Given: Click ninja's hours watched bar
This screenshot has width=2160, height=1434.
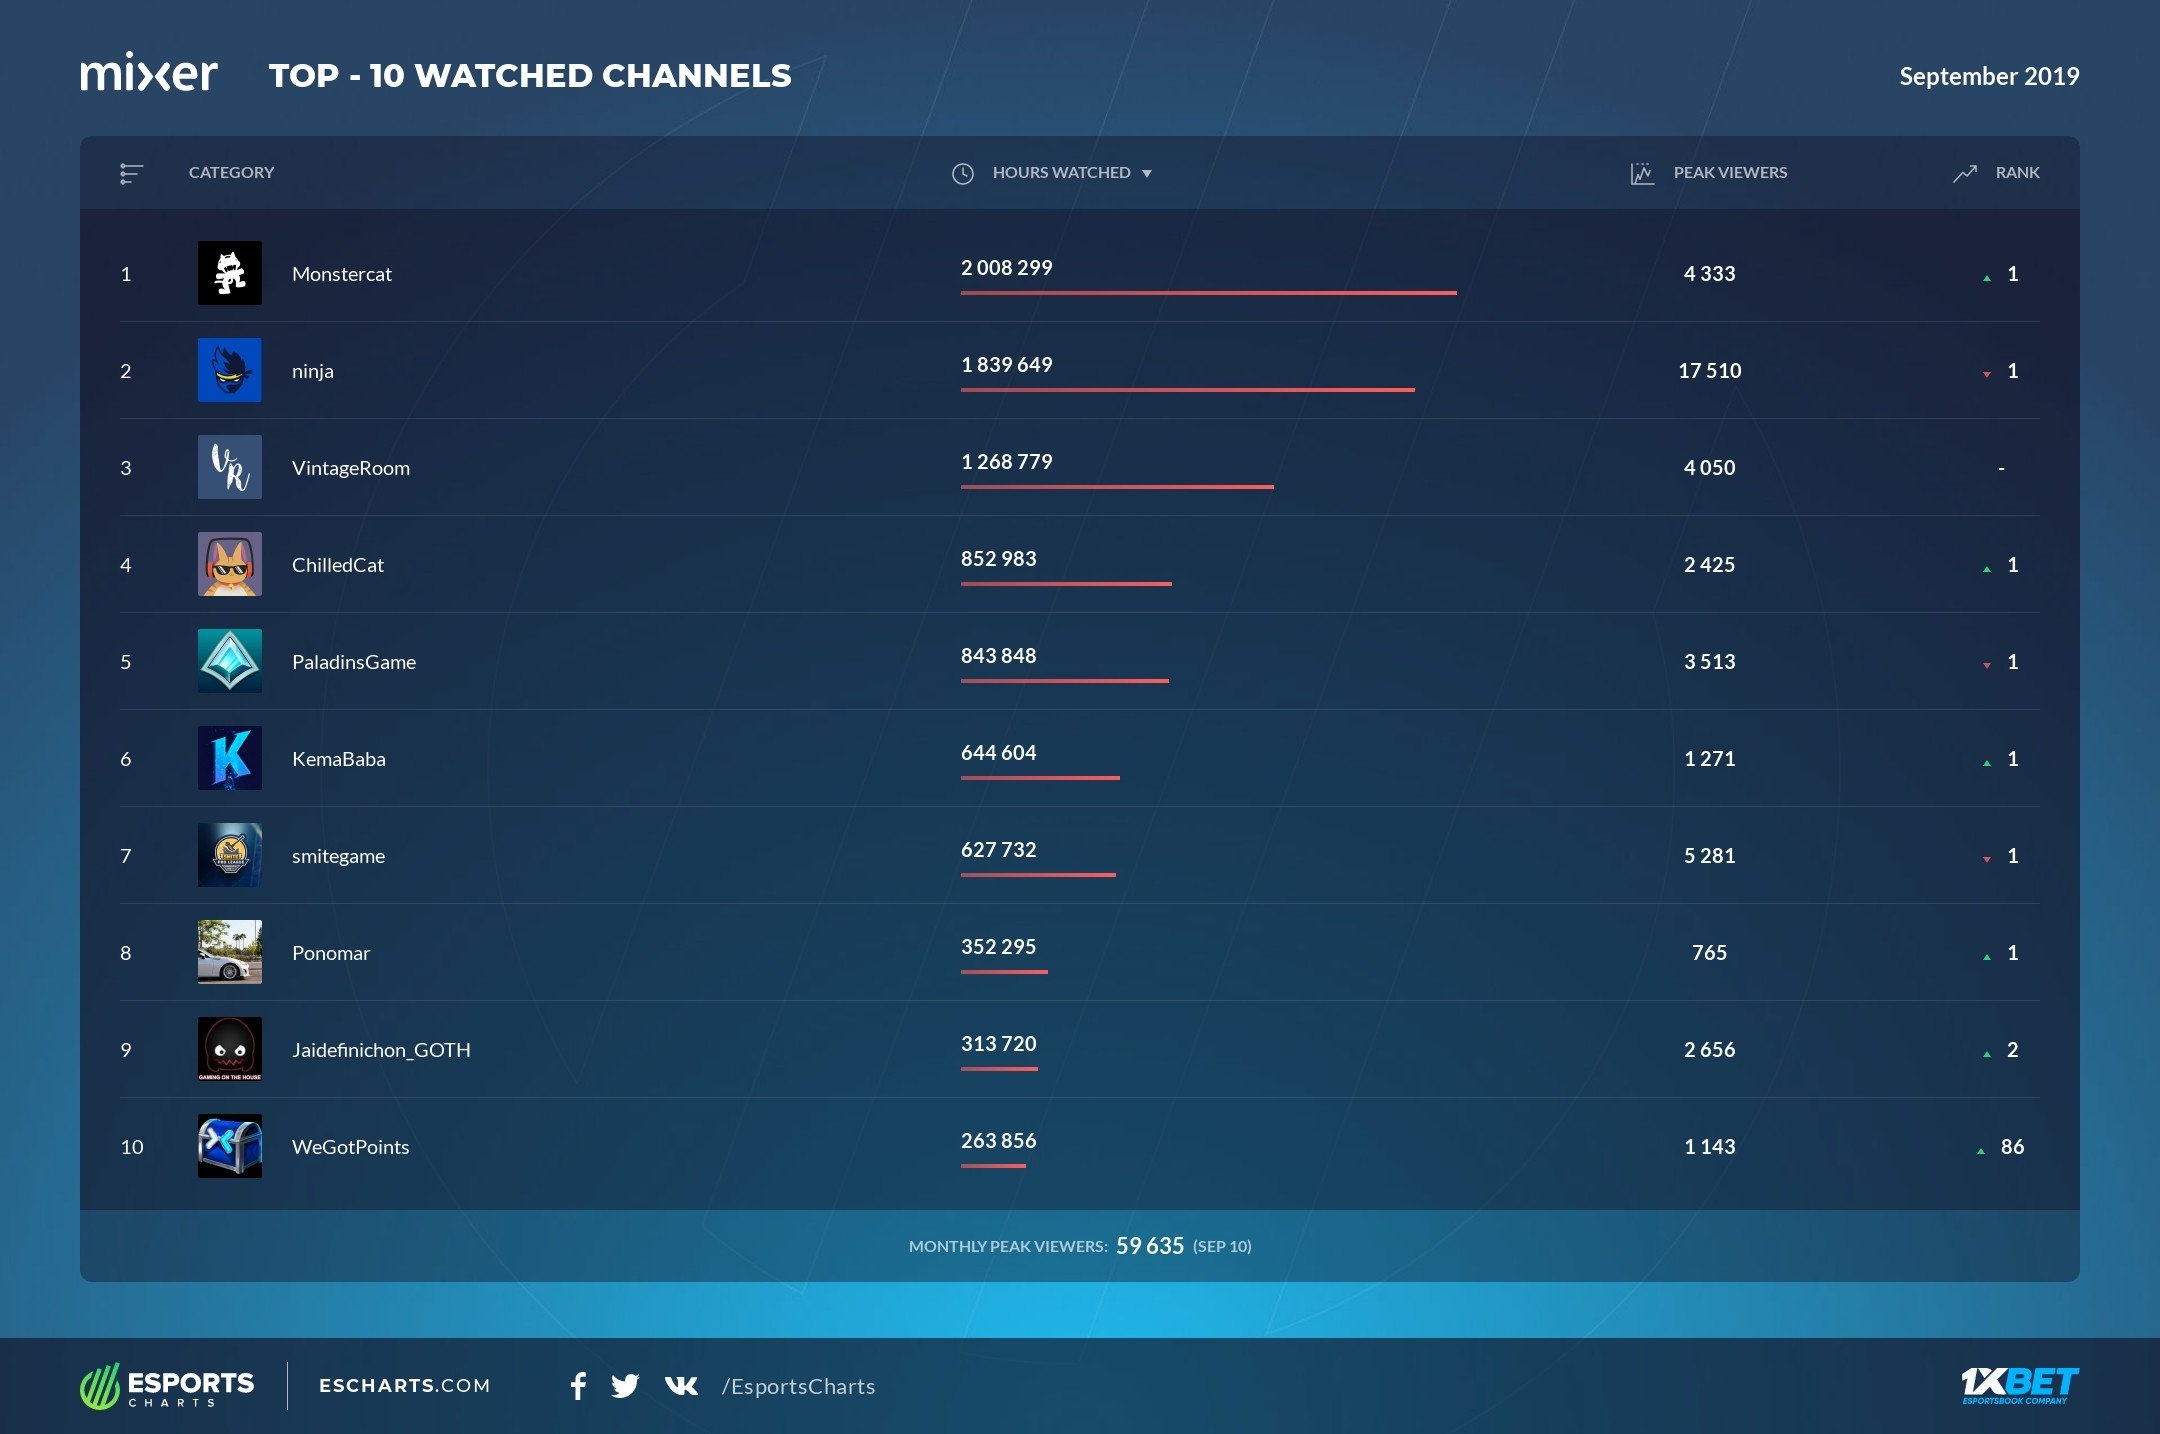Looking at the screenshot, I should pos(1188,390).
